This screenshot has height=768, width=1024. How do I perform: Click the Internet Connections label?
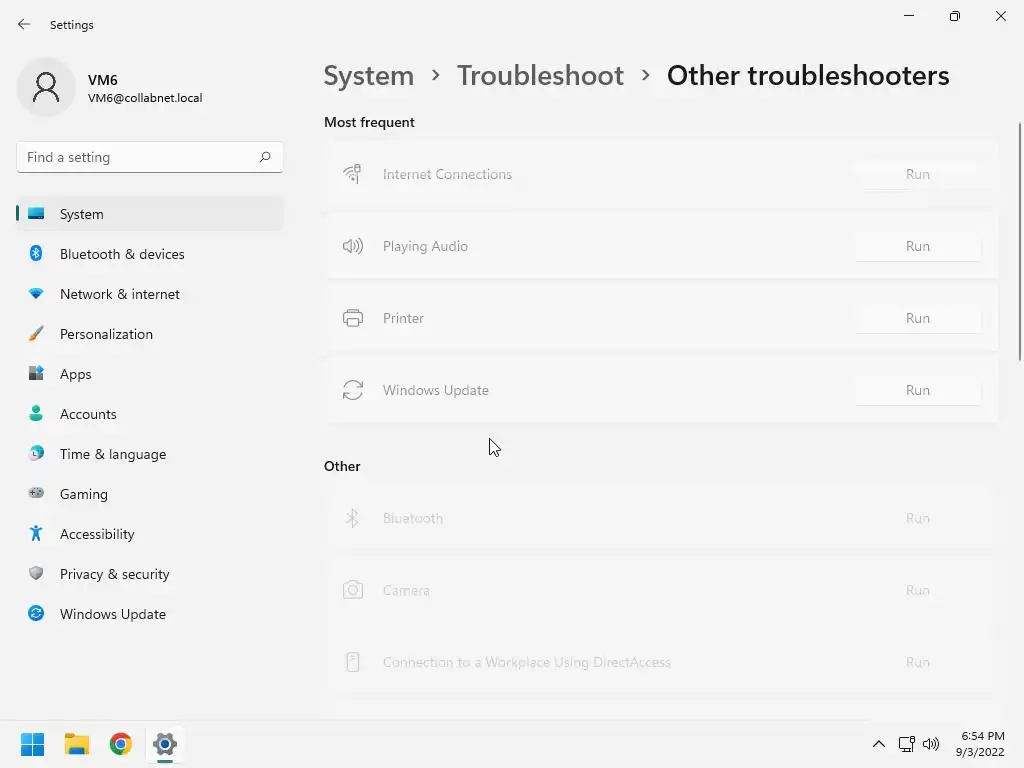(x=447, y=174)
